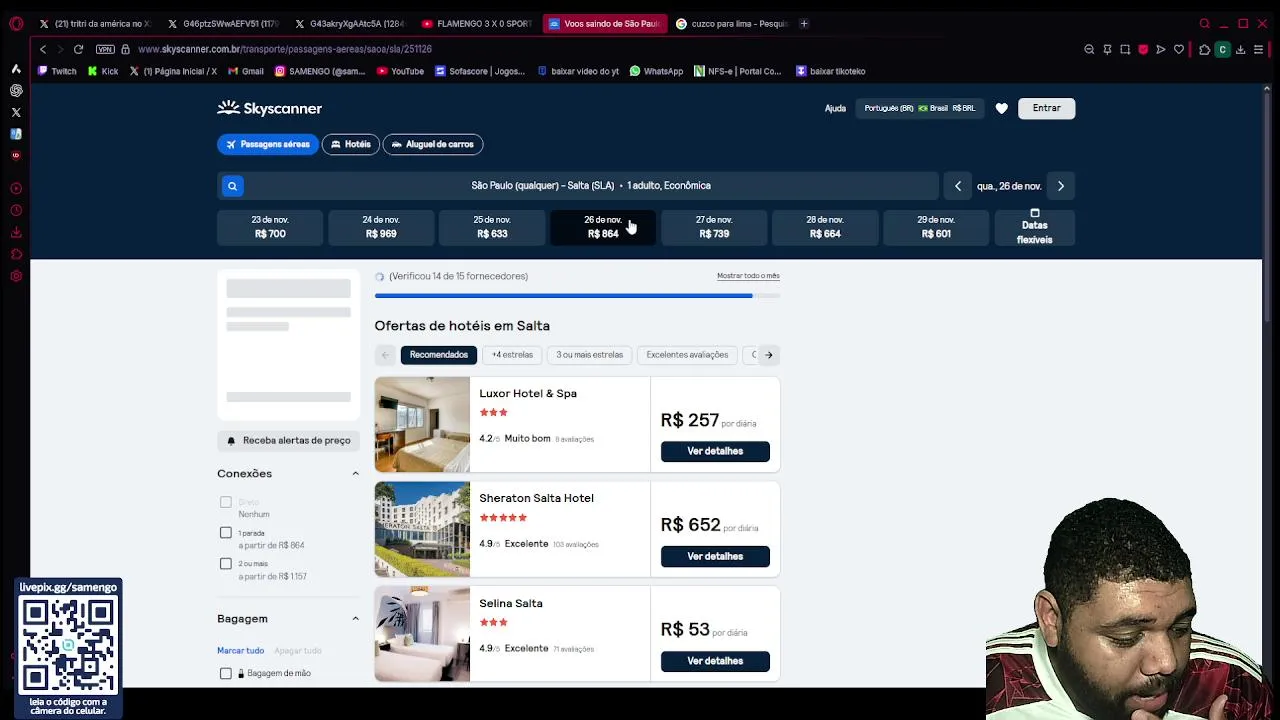Open Gmail bookmark
Image resolution: width=1280 pixels, height=720 pixels.
point(246,71)
